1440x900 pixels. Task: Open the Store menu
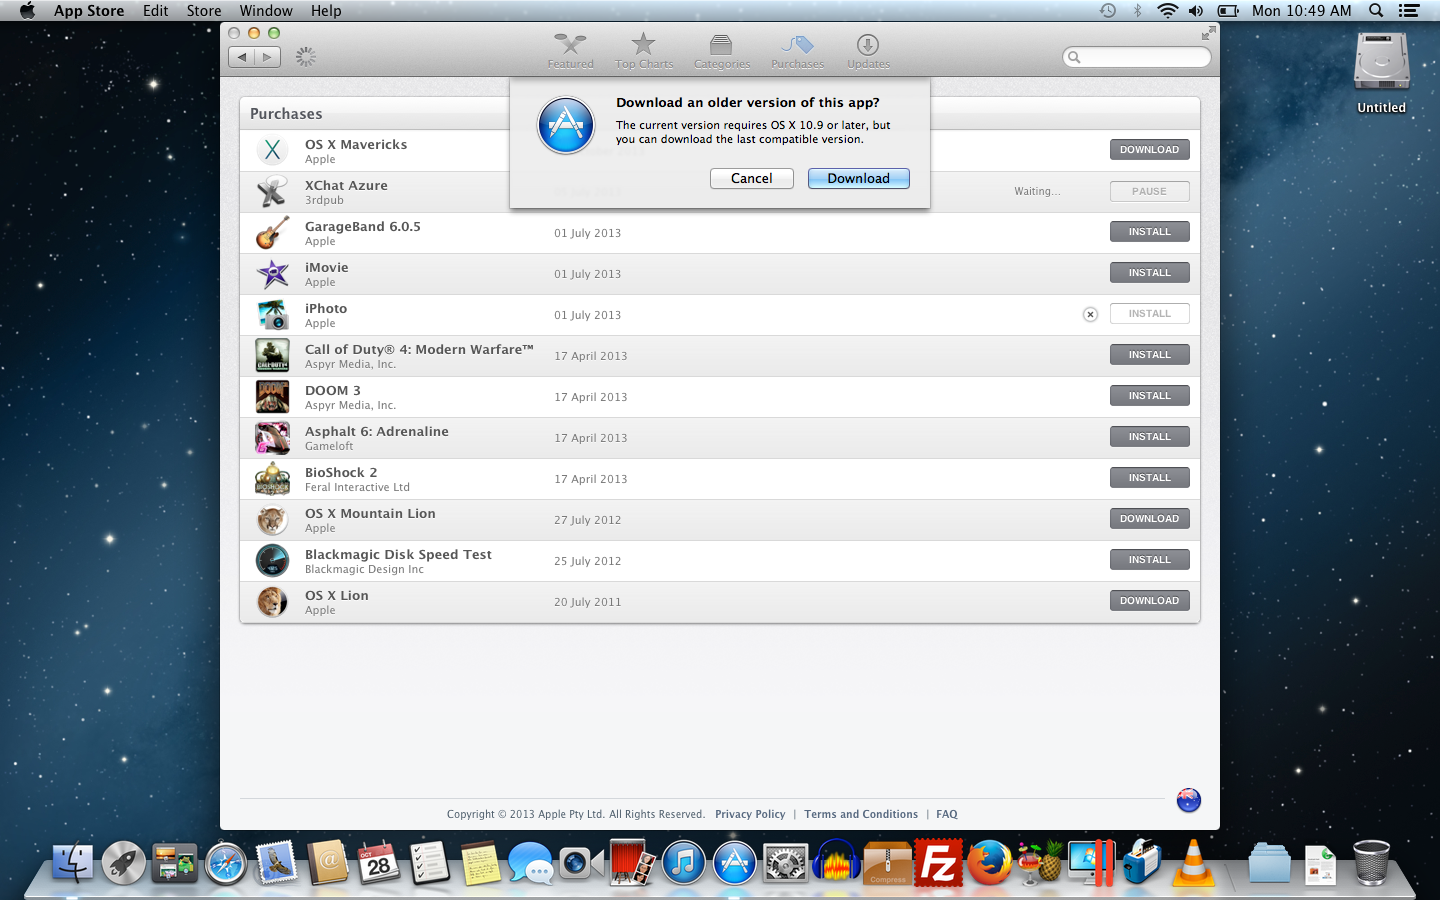click(204, 11)
